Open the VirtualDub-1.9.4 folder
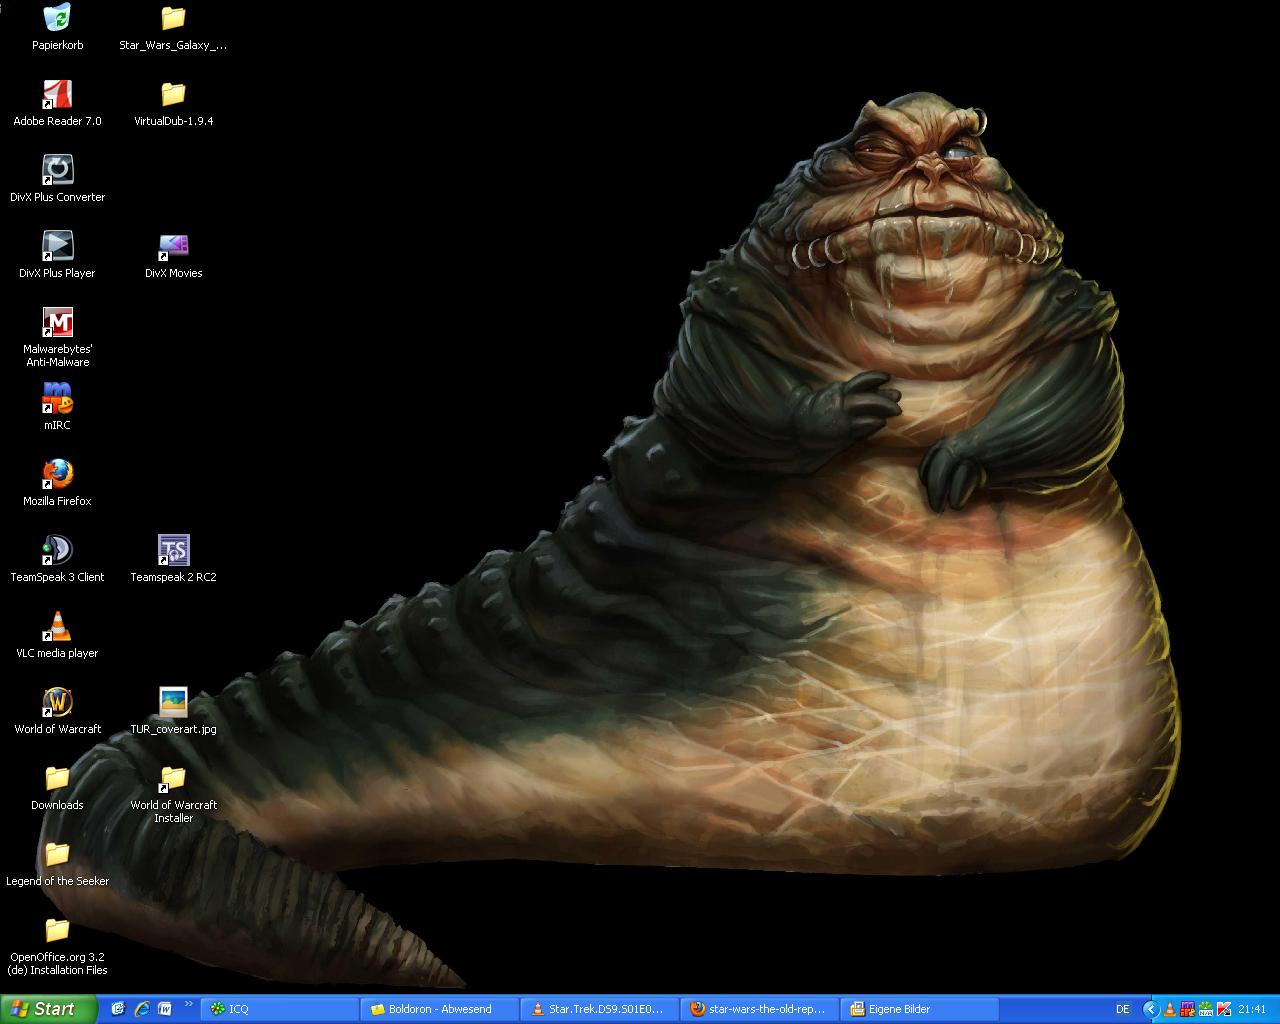Screen dimensions: 1280x1024 point(173,103)
